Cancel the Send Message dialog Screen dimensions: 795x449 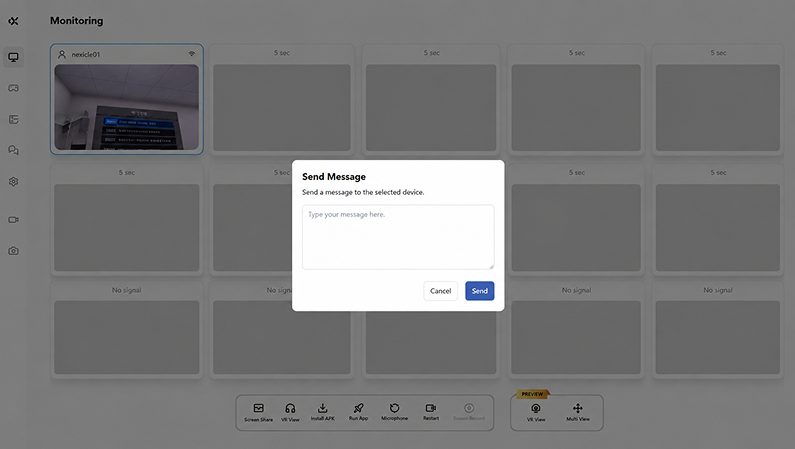pyautogui.click(x=440, y=291)
